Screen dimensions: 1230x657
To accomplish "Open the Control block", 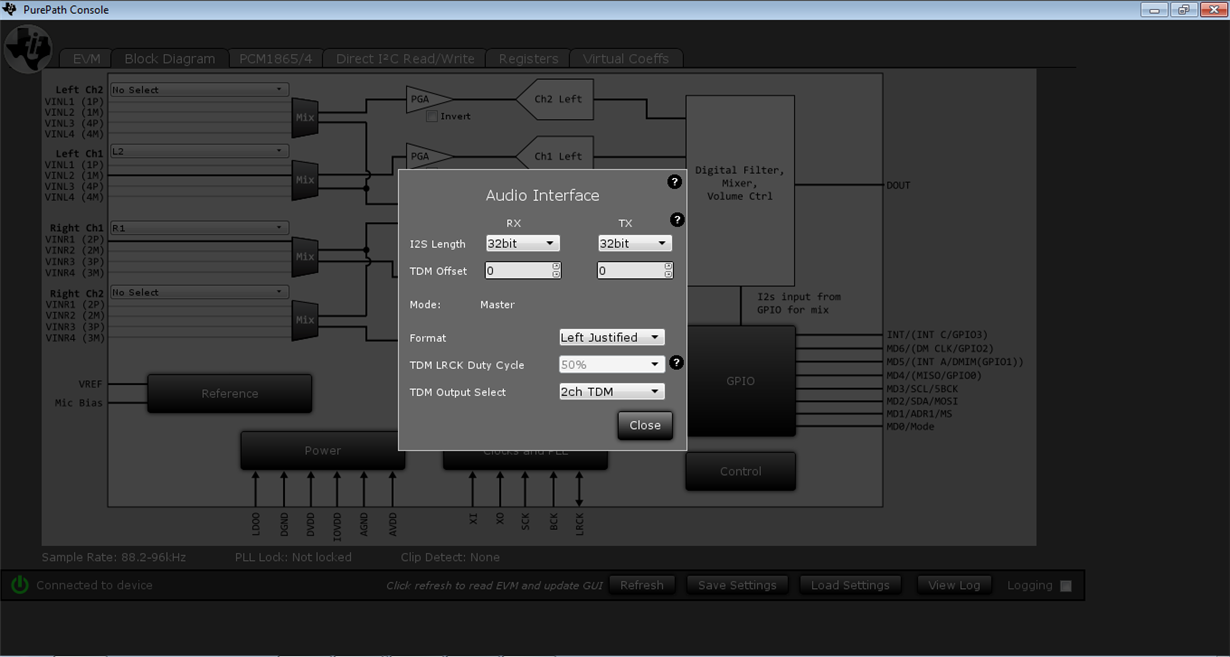I will coord(741,471).
